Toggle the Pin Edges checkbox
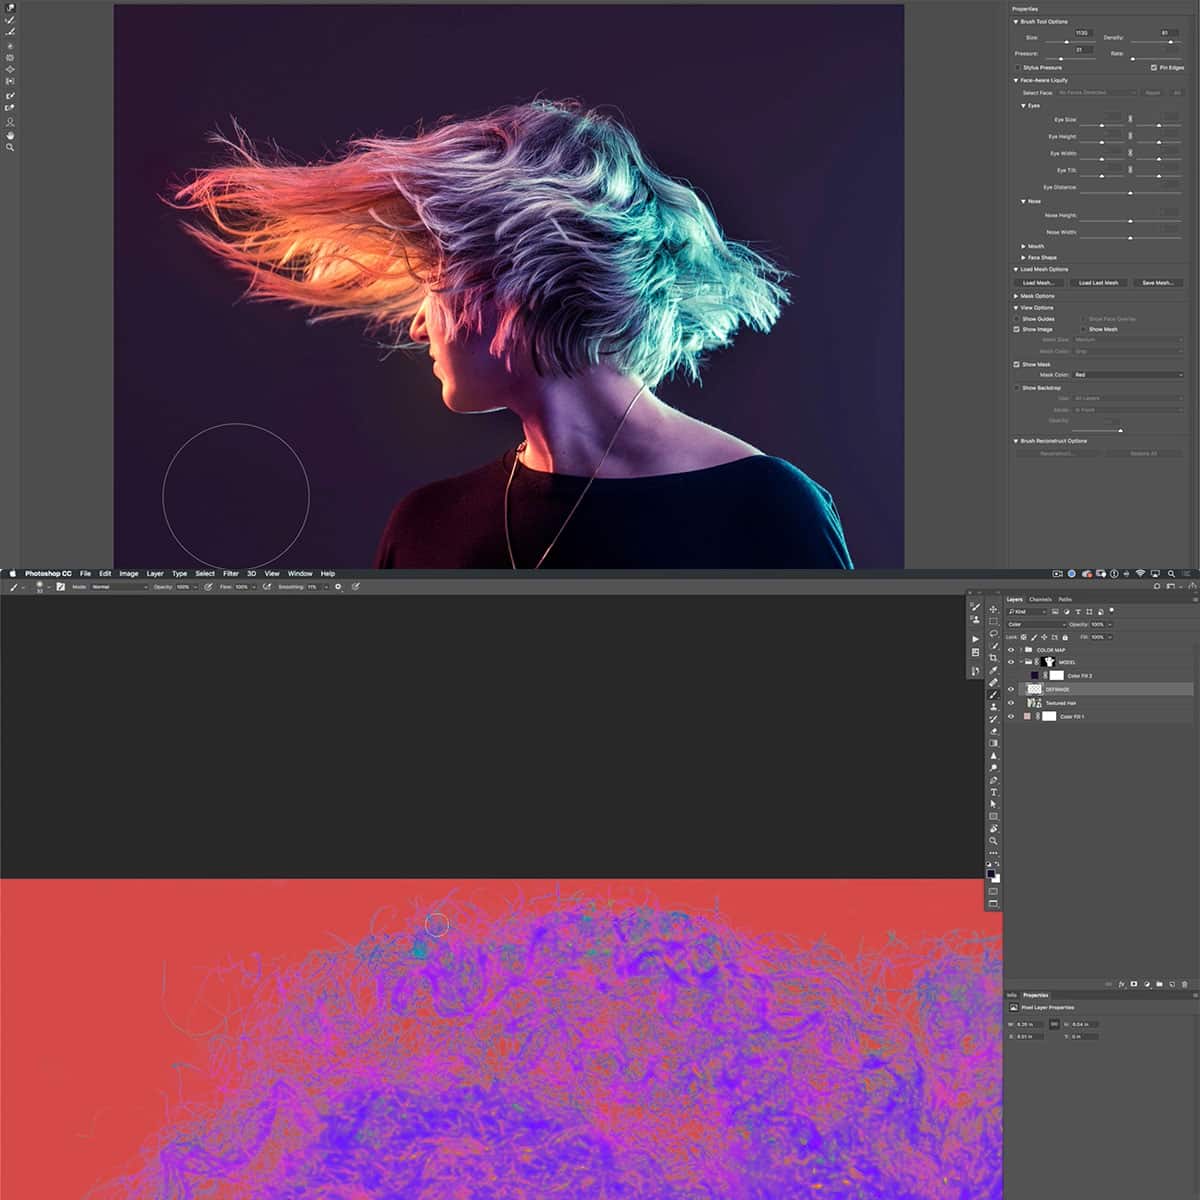 click(1154, 68)
